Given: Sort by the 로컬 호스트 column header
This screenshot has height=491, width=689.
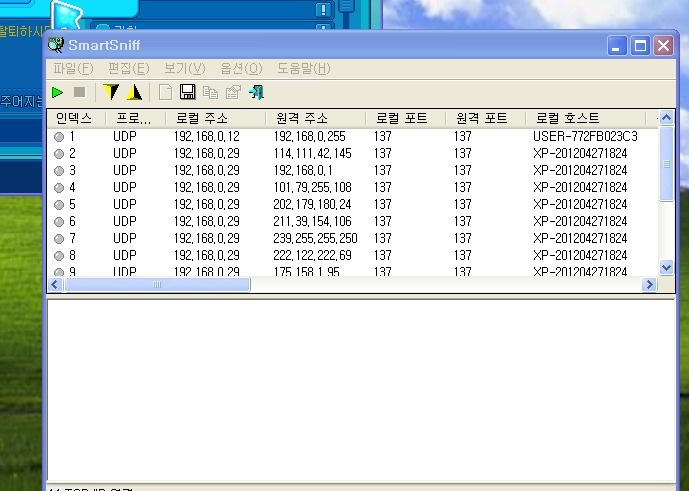Looking at the screenshot, I should point(586,118).
